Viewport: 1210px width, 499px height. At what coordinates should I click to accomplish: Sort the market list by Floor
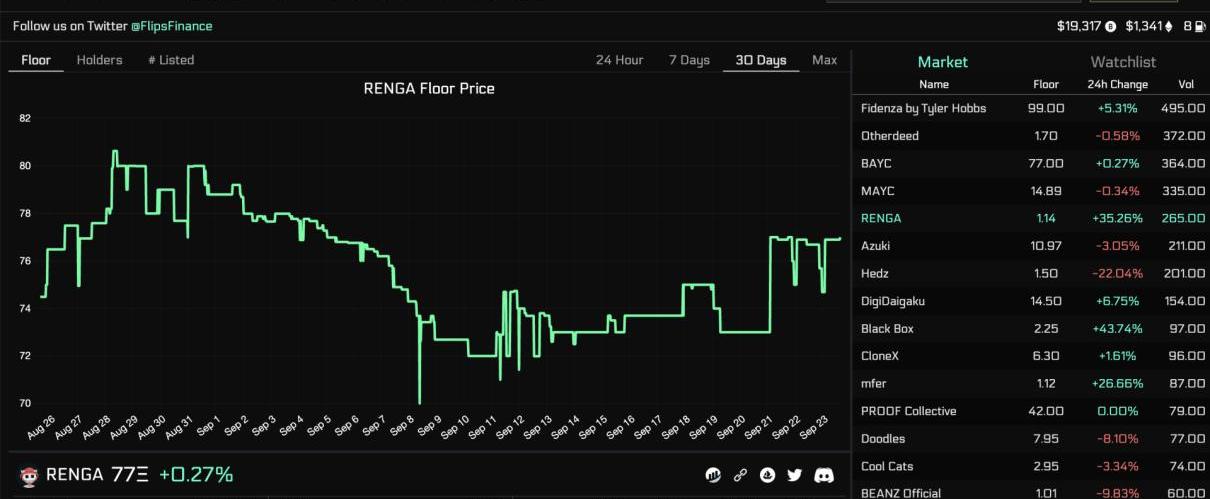1046,85
